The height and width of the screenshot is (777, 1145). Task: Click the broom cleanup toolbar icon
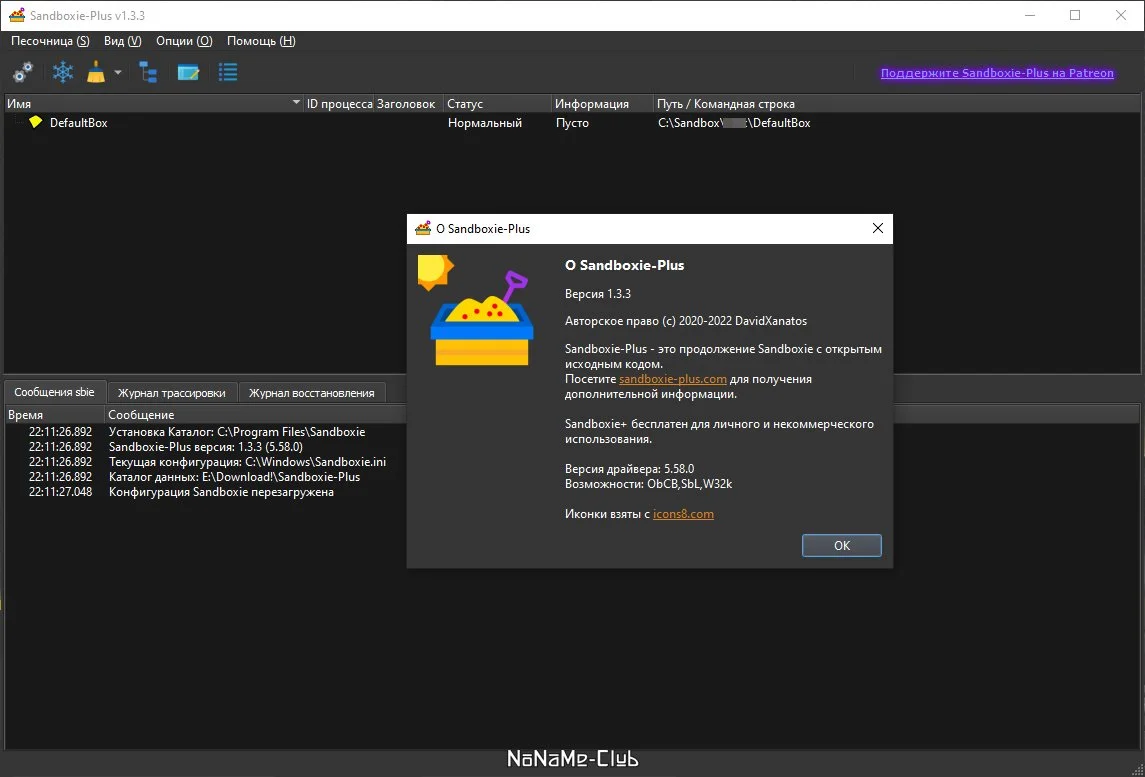96,72
